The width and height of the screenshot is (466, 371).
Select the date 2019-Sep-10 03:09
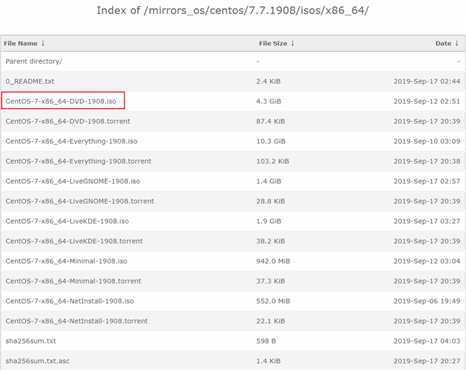(x=427, y=141)
